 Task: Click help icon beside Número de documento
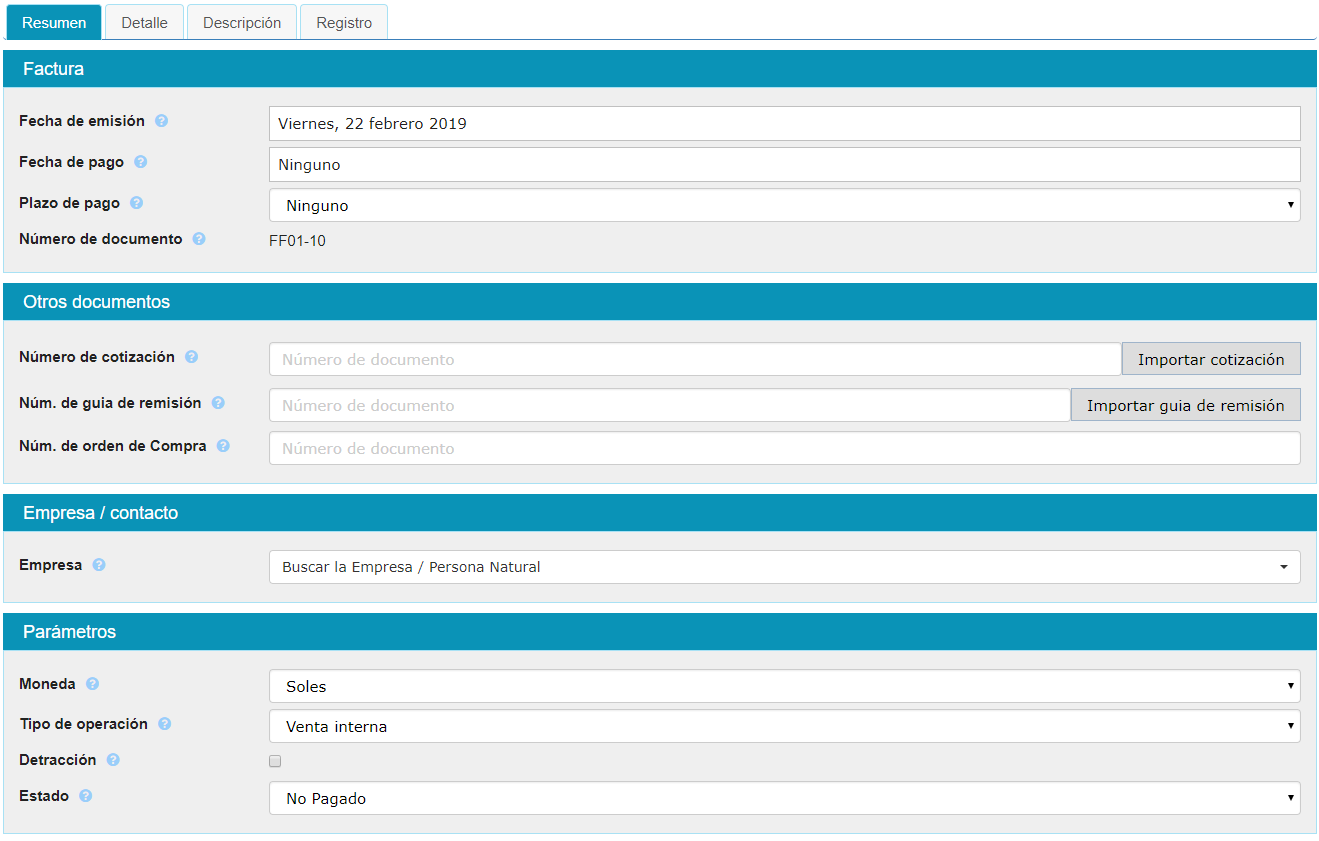coord(199,239)
